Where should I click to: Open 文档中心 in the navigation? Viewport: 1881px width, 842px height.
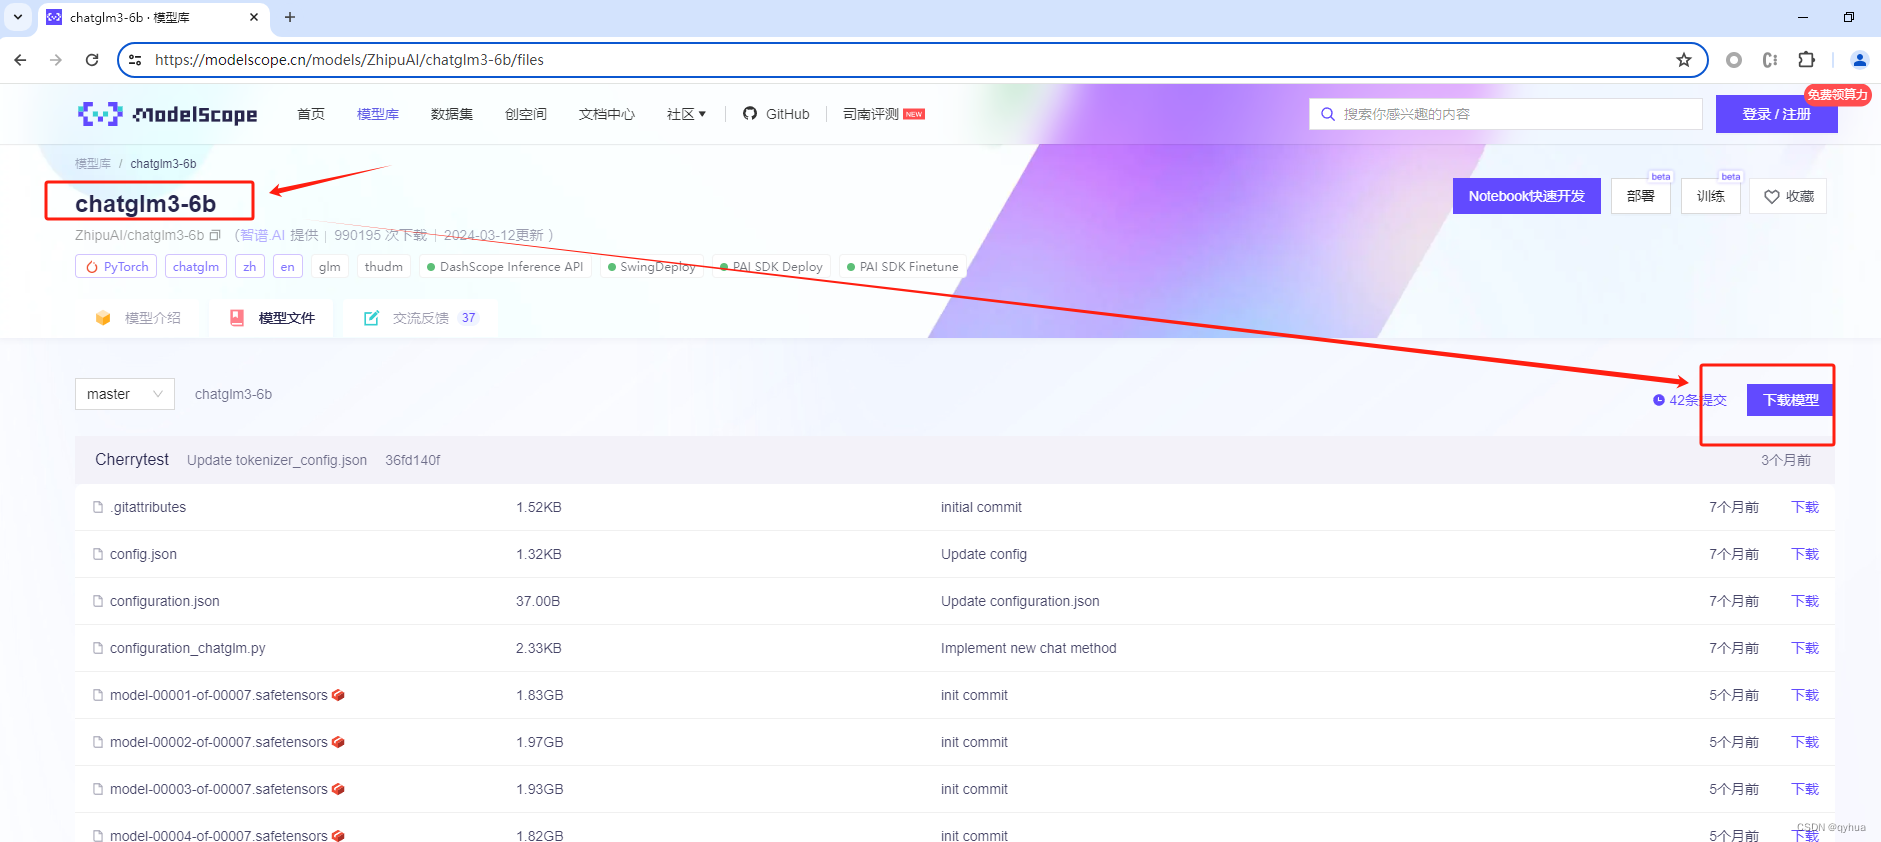pyautogui.click(x=607, y=114)
